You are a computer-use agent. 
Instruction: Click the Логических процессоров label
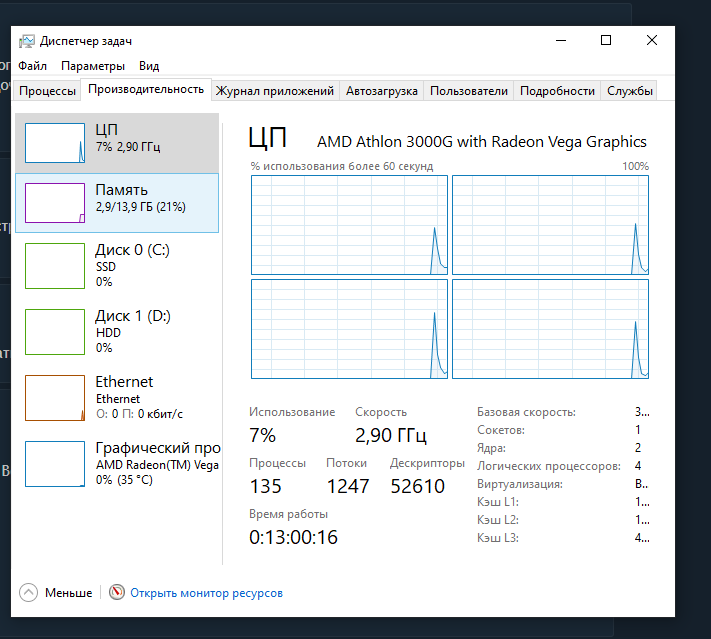point(549,466)
